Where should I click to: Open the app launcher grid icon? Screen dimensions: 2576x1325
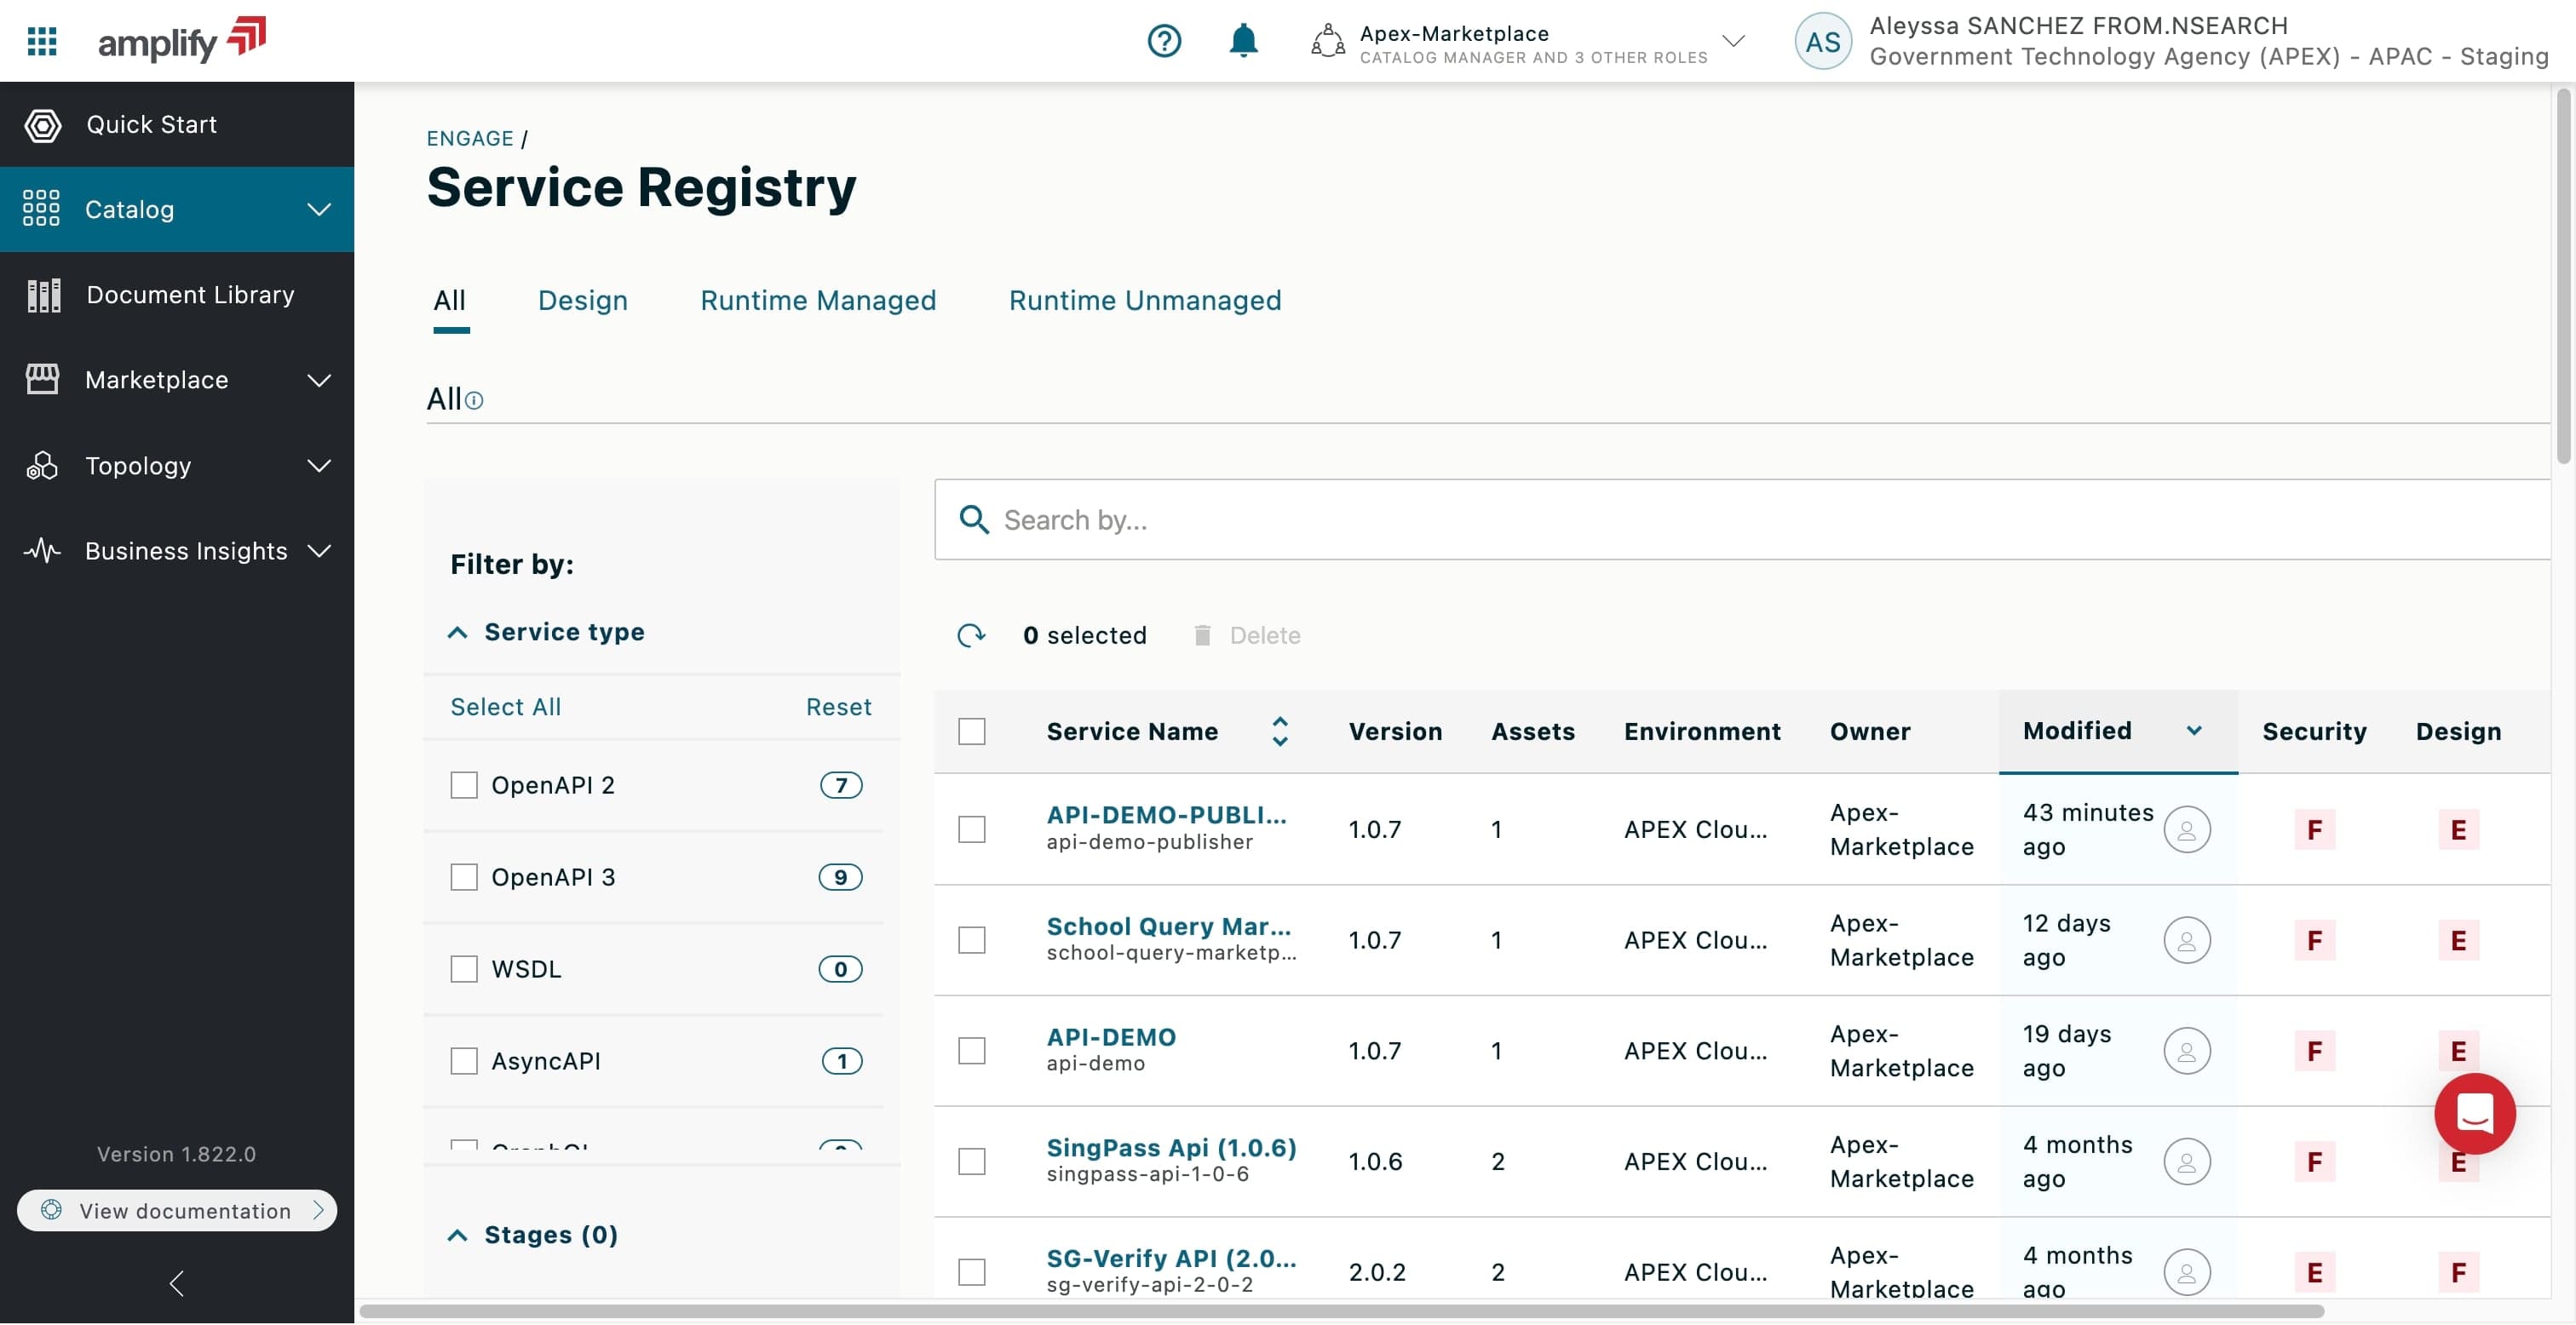click(42, 41)
